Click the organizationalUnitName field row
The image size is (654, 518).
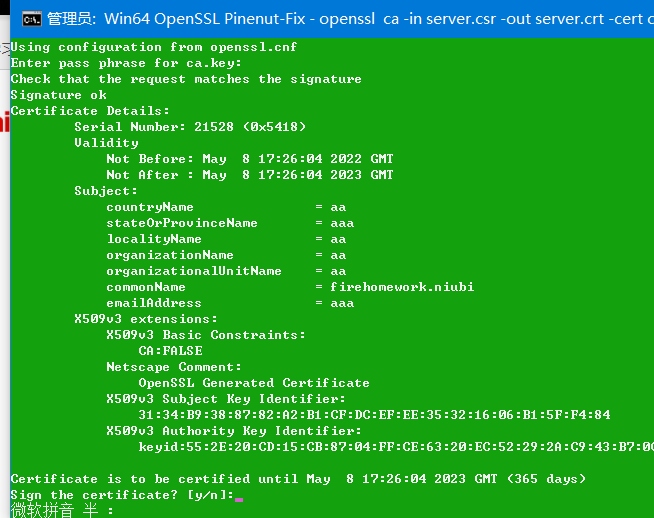tap(226, 271)
